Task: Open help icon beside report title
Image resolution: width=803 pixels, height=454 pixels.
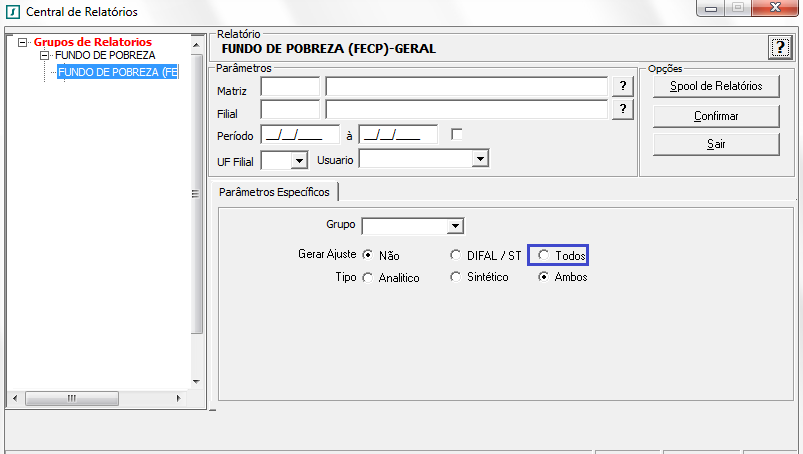Action: [780, 48]
